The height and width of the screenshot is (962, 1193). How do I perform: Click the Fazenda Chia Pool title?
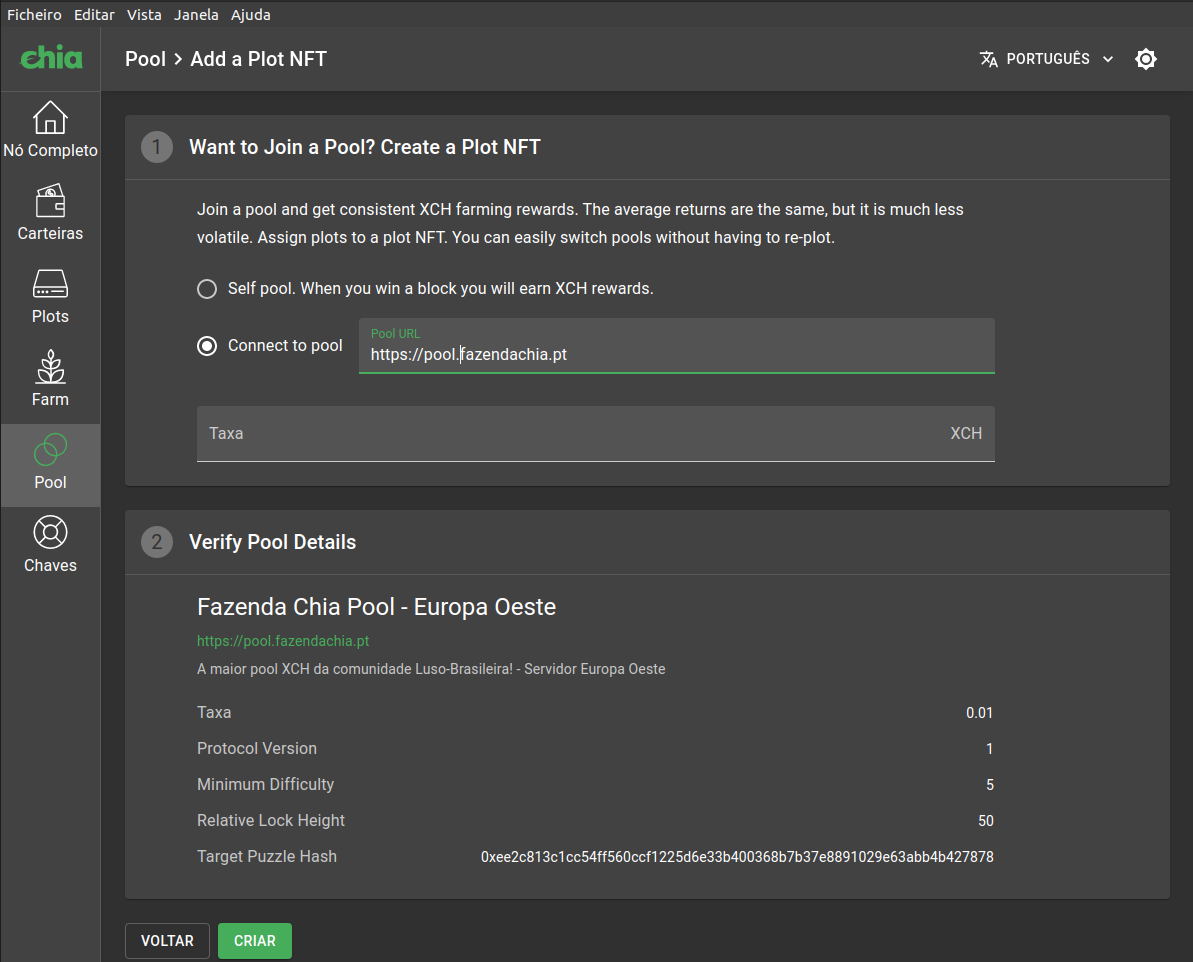(x=377, y=607)
